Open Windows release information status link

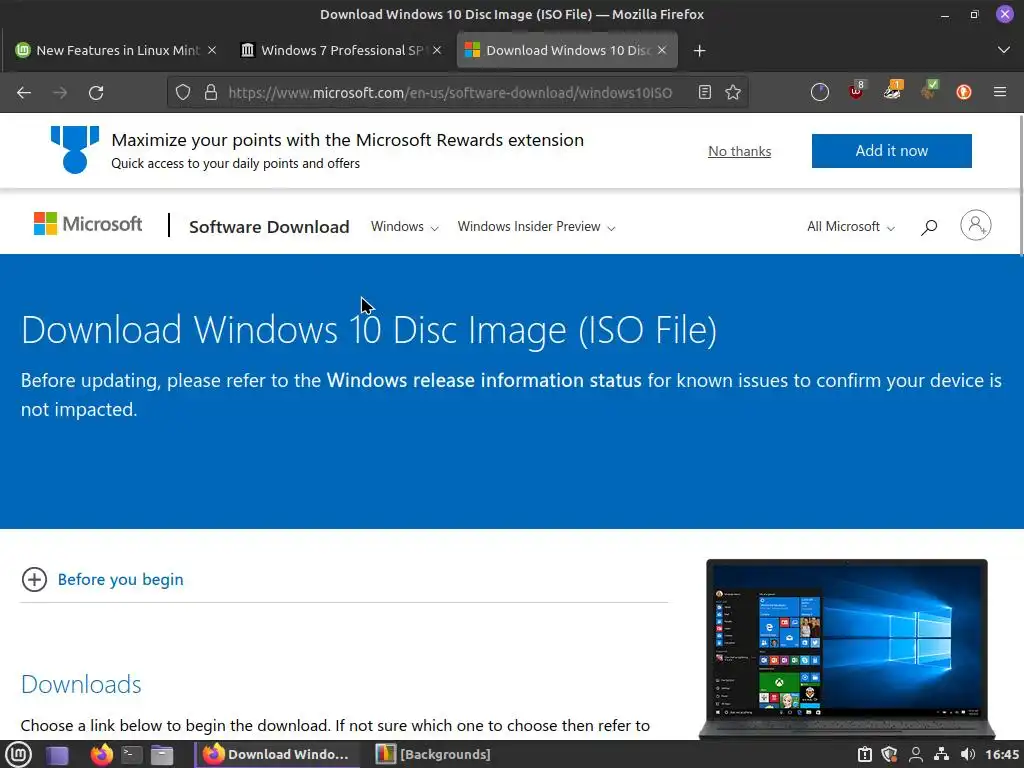[x=484, y=380]
